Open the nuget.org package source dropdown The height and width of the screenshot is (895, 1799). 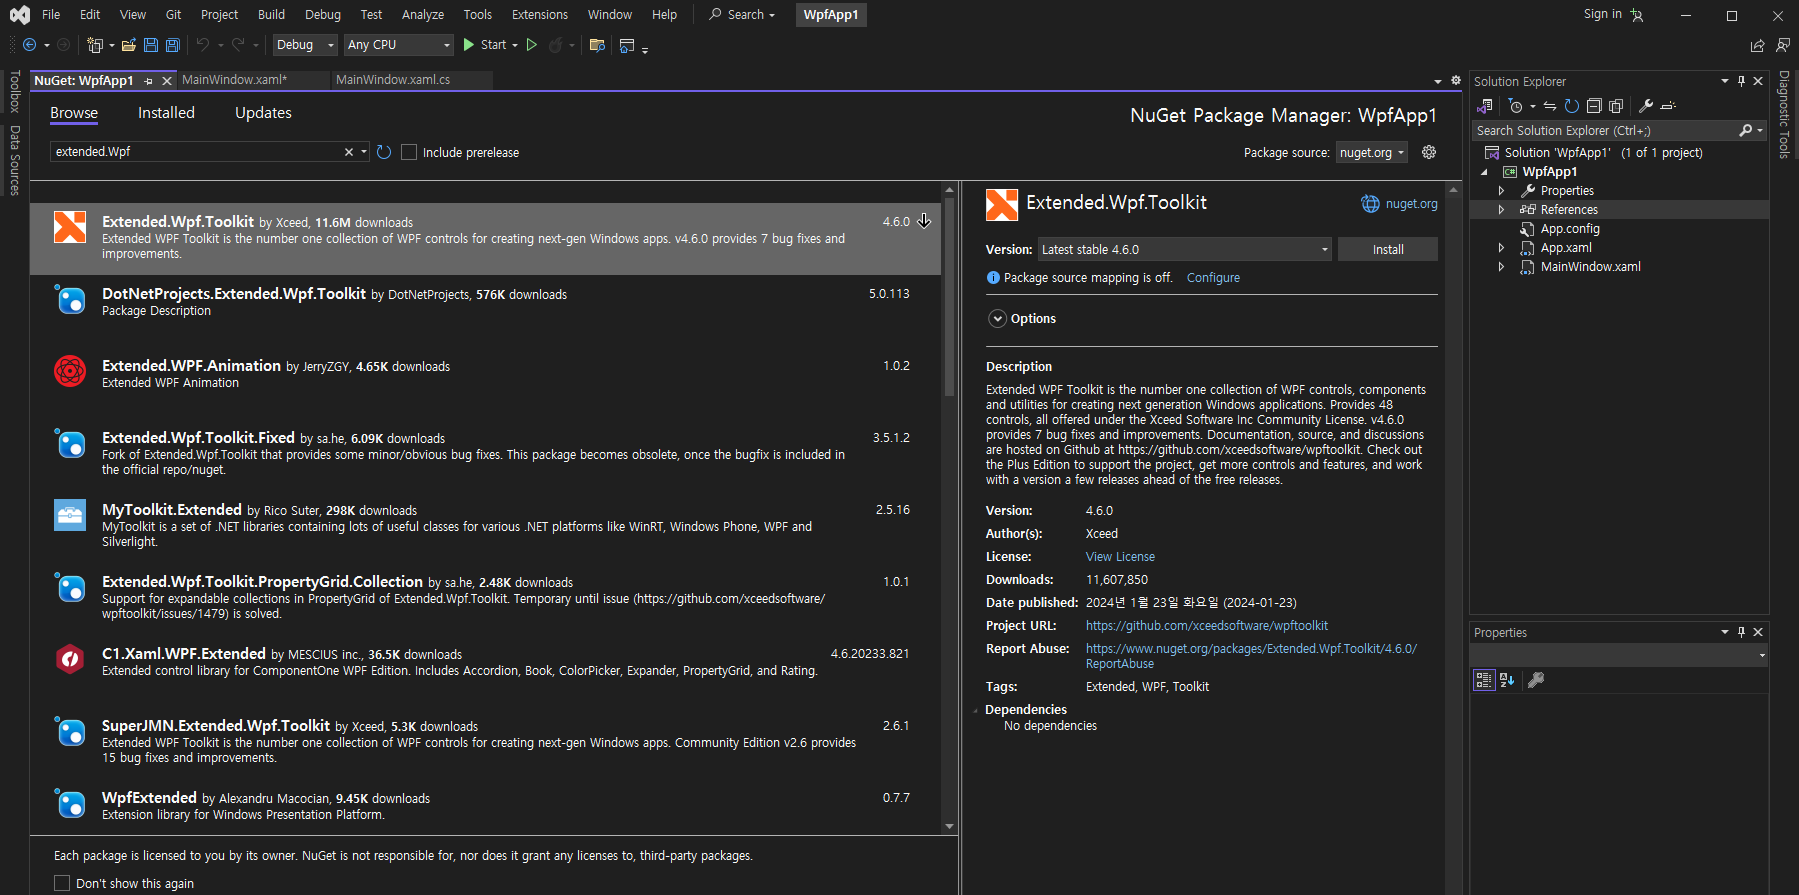click(x=1372, y=152)
